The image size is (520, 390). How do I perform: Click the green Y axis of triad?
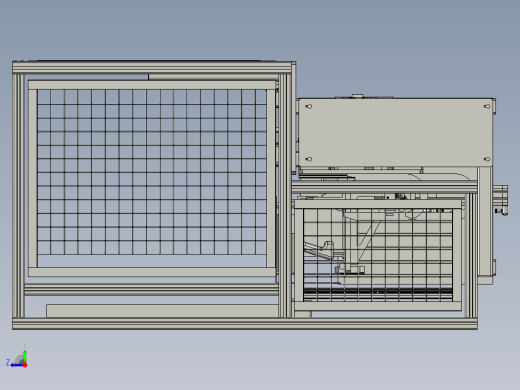pyautogui.click(x=25, y=355)
